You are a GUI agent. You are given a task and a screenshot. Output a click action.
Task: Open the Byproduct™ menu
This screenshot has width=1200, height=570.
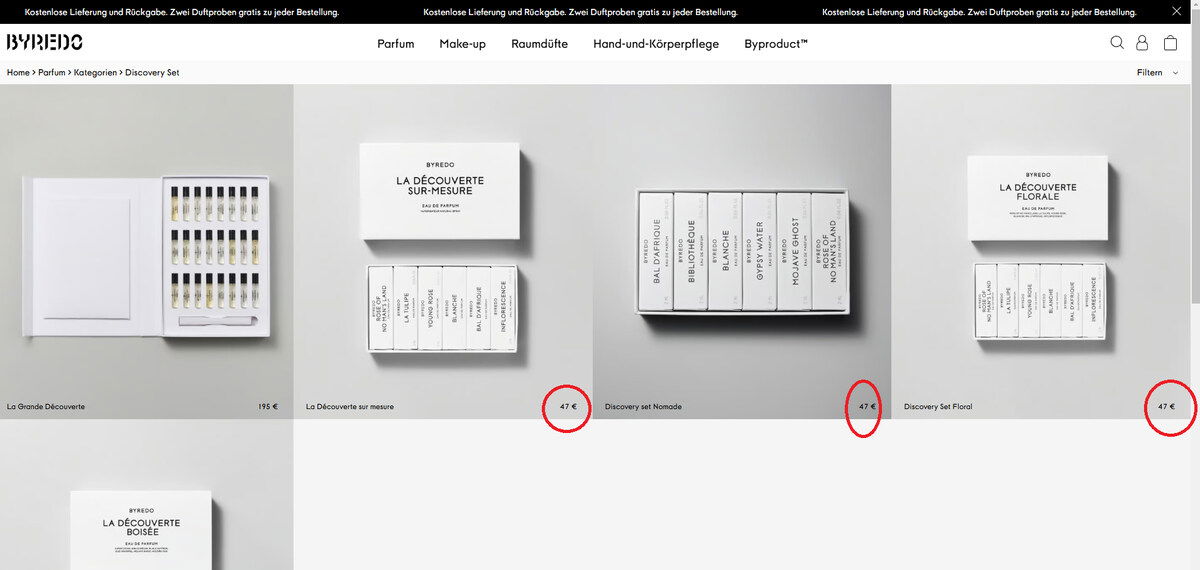click(x=776, y=44)
